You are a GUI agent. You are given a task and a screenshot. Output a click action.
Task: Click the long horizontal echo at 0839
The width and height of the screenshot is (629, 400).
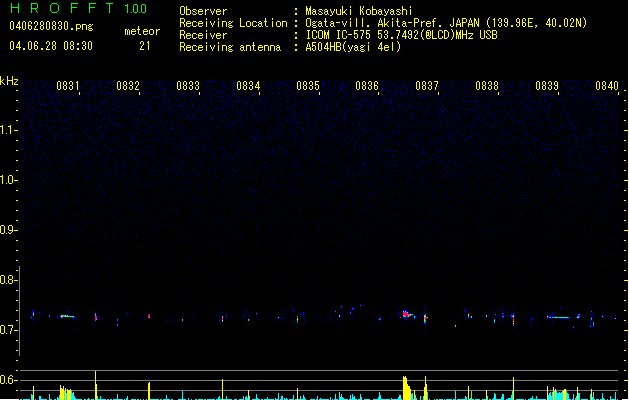tap(558, 317)
